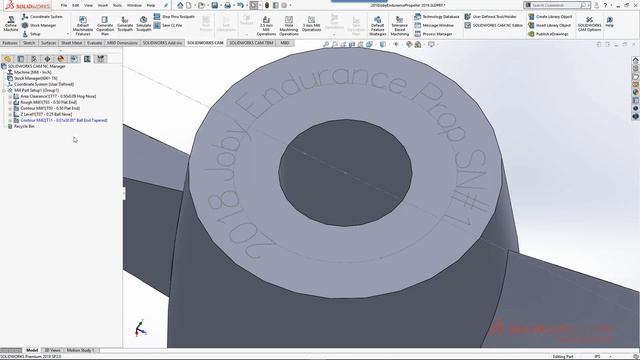This screenshot has height=360, width=640.
Task: Switch to the Sketch tab
Action: pos(29,43)
